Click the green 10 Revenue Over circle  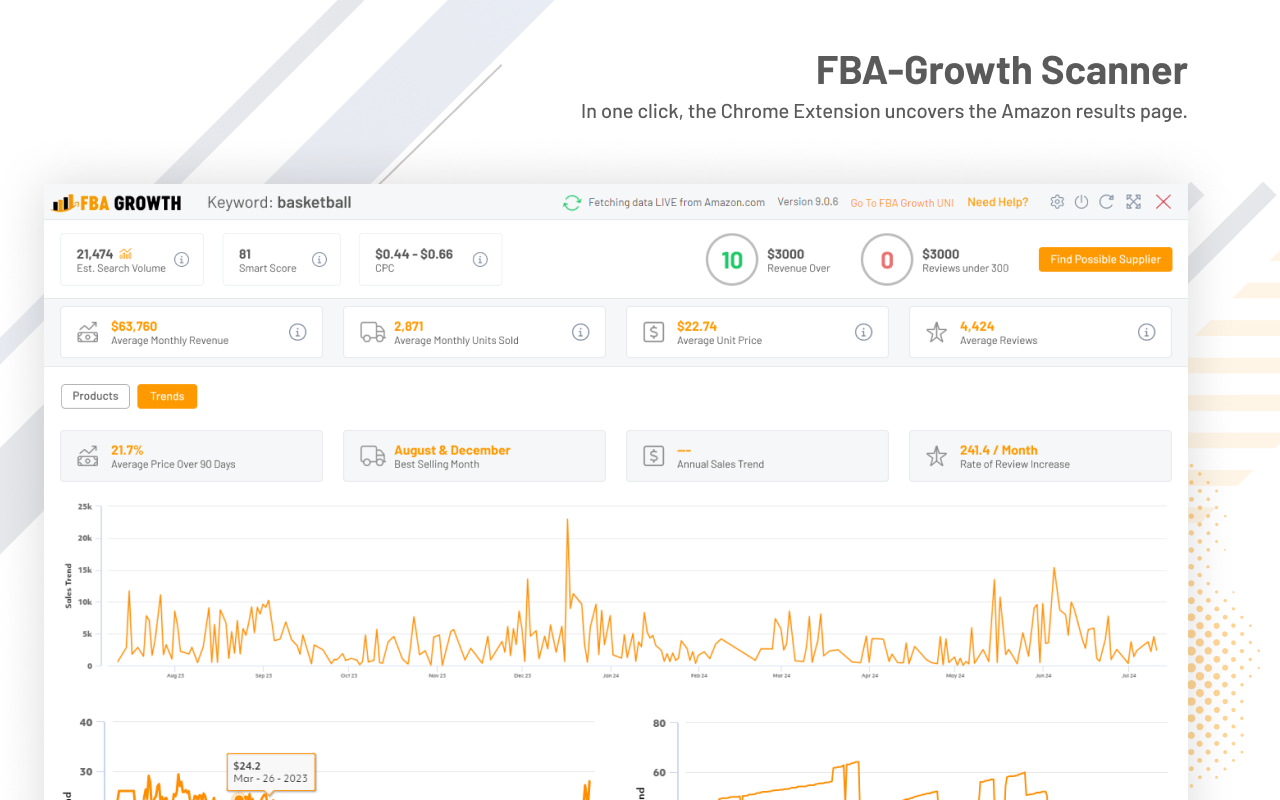732,260
